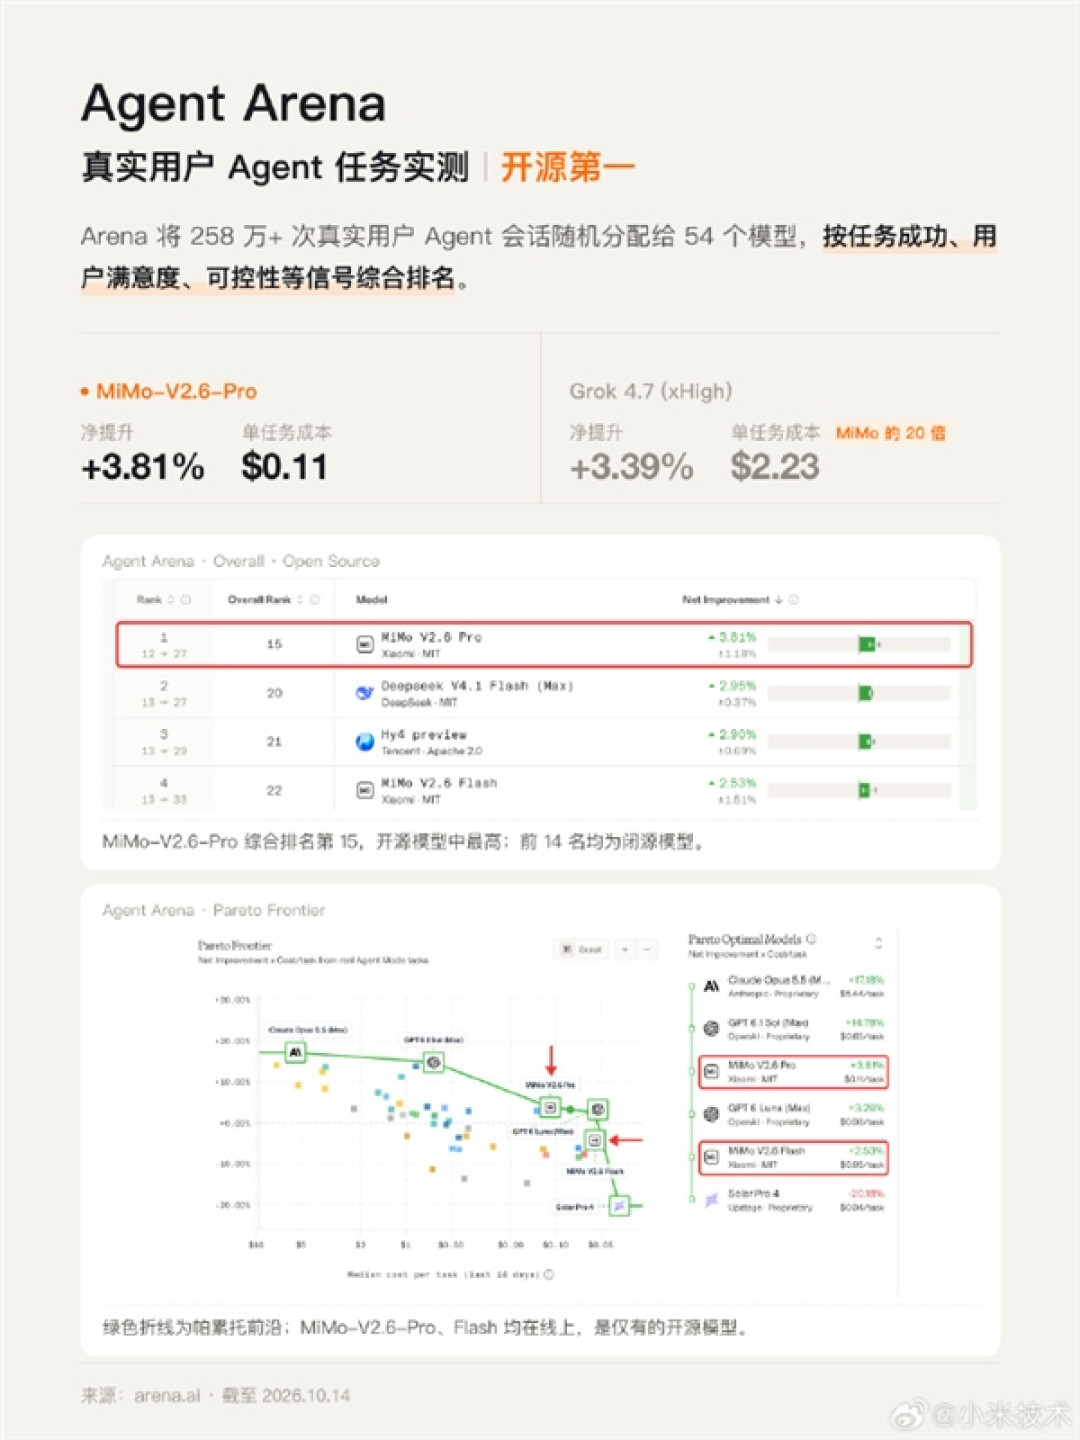The height and width of the screenshot is (1440, 1080).
Task: Select Claude Opus 5.5 node on Pareto chart
Action: (x=295, y=1052)
